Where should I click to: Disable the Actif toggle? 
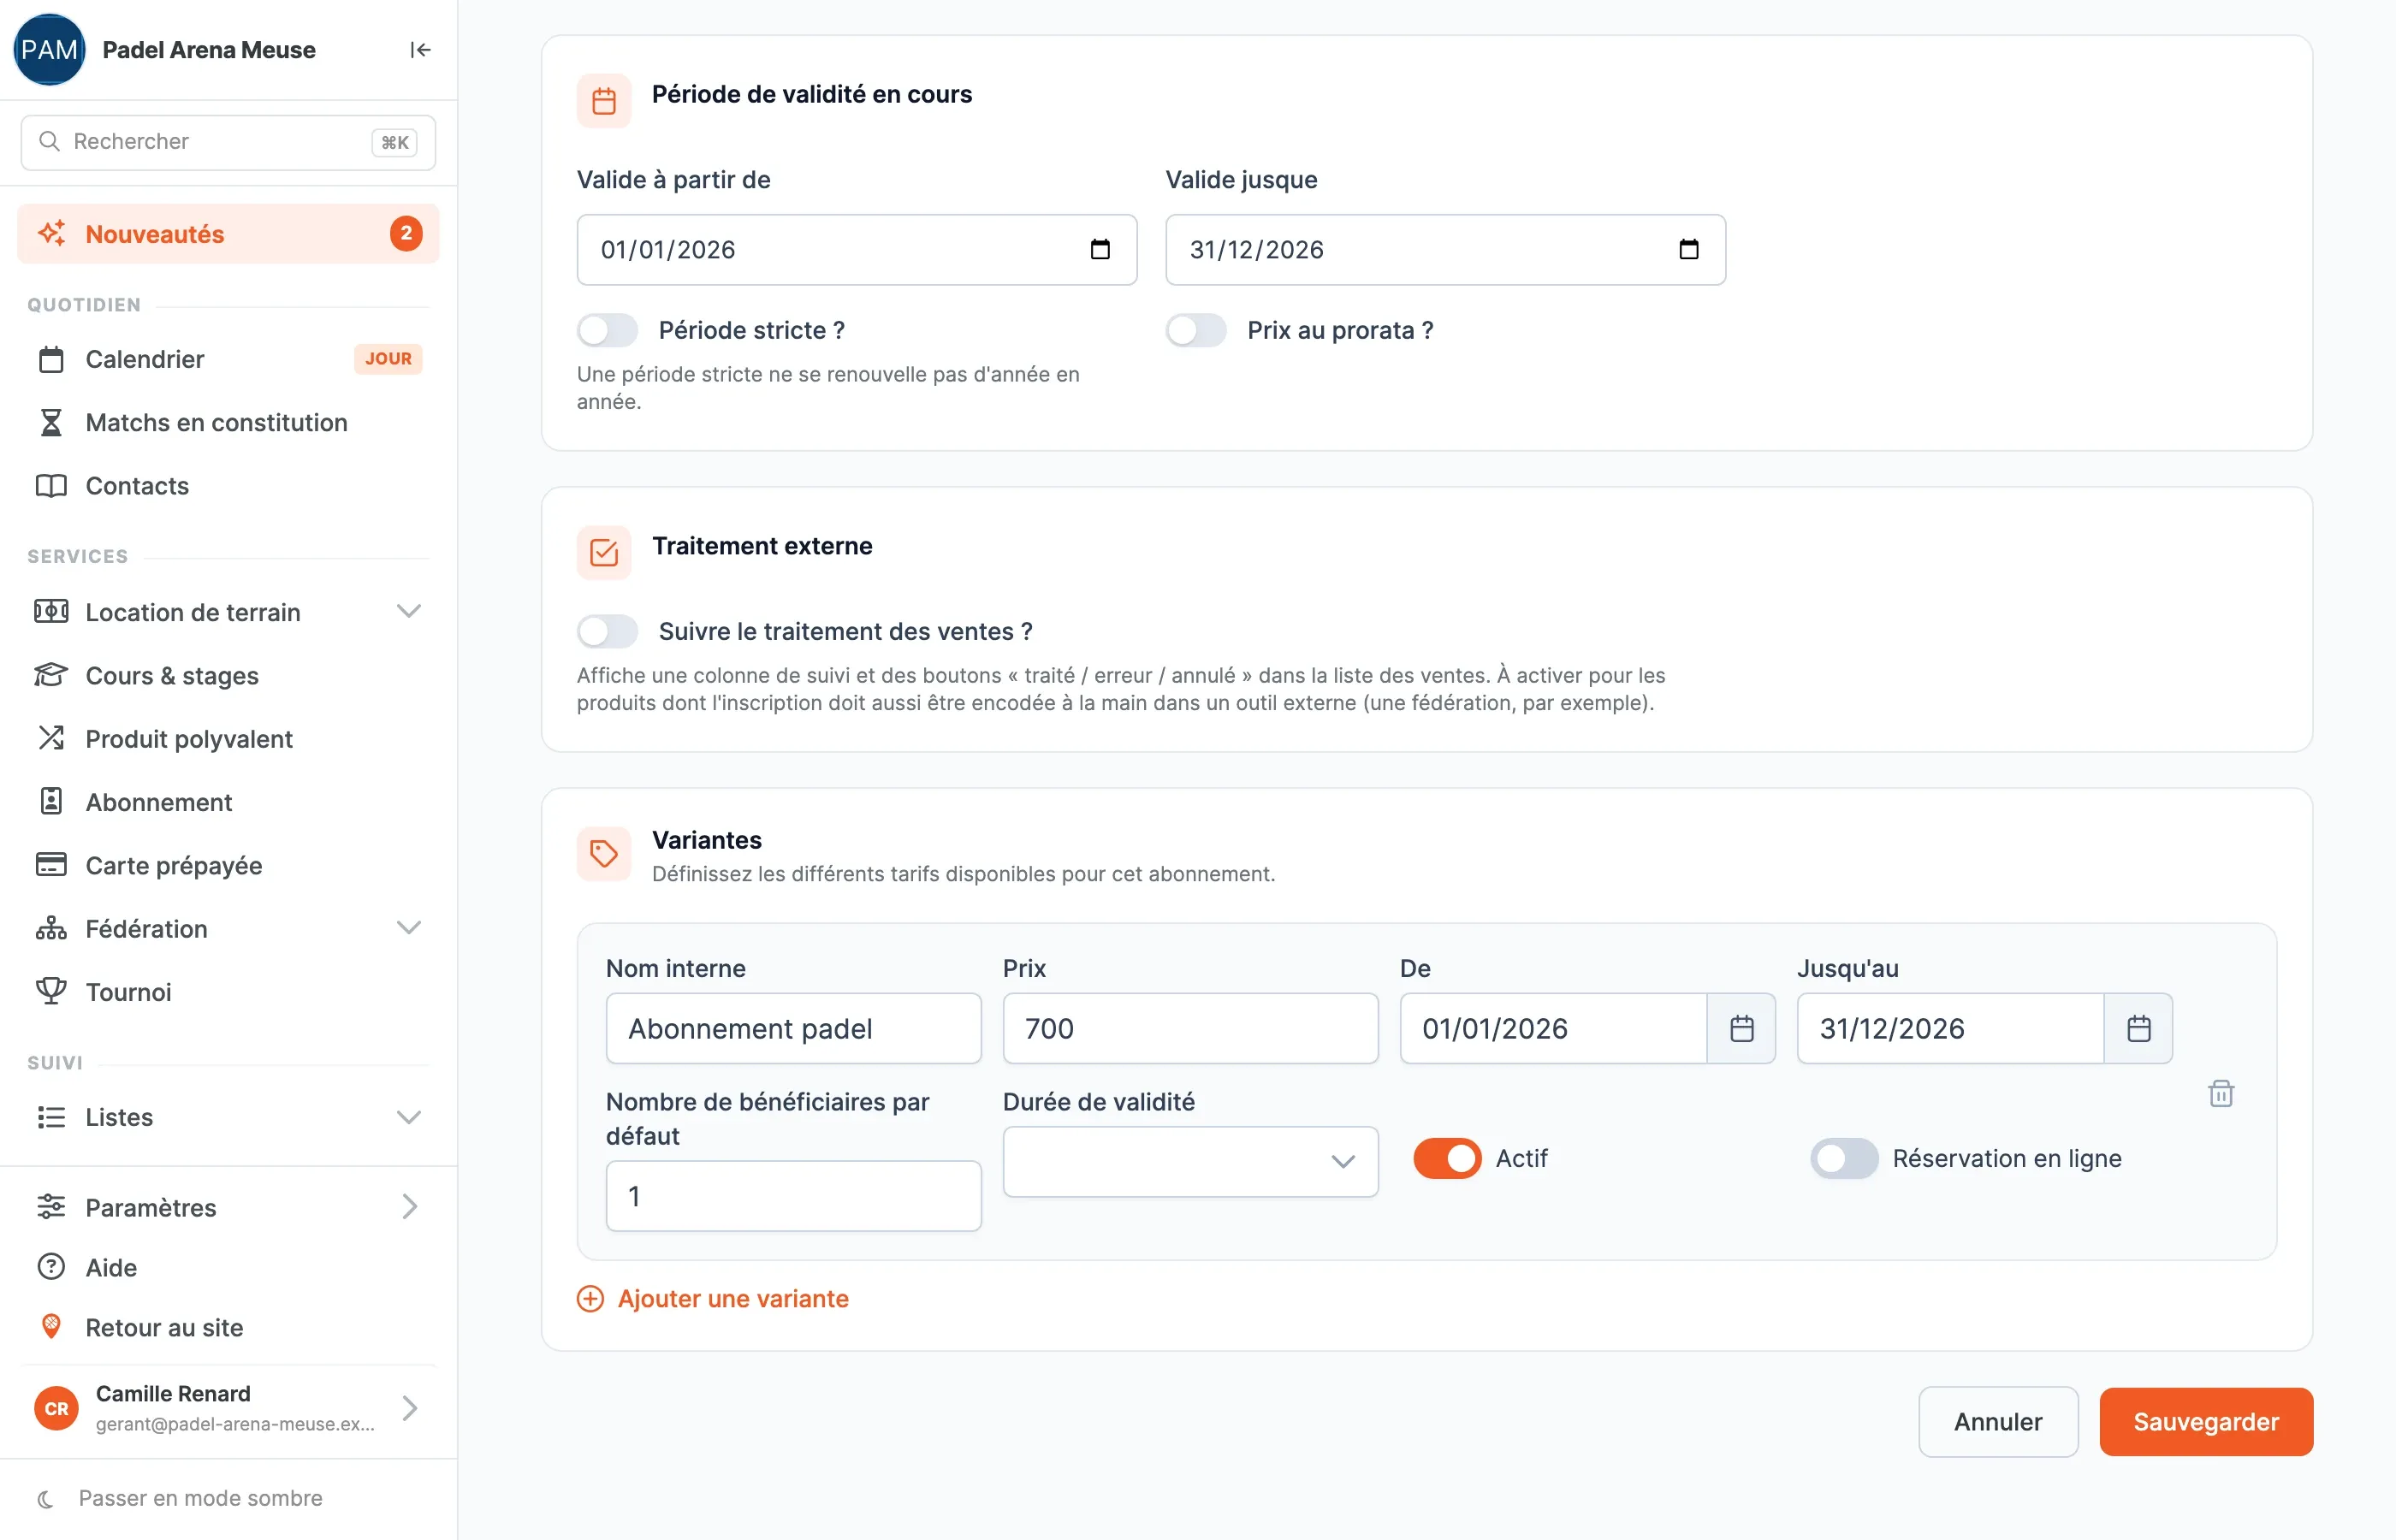pos(1447,1158)
